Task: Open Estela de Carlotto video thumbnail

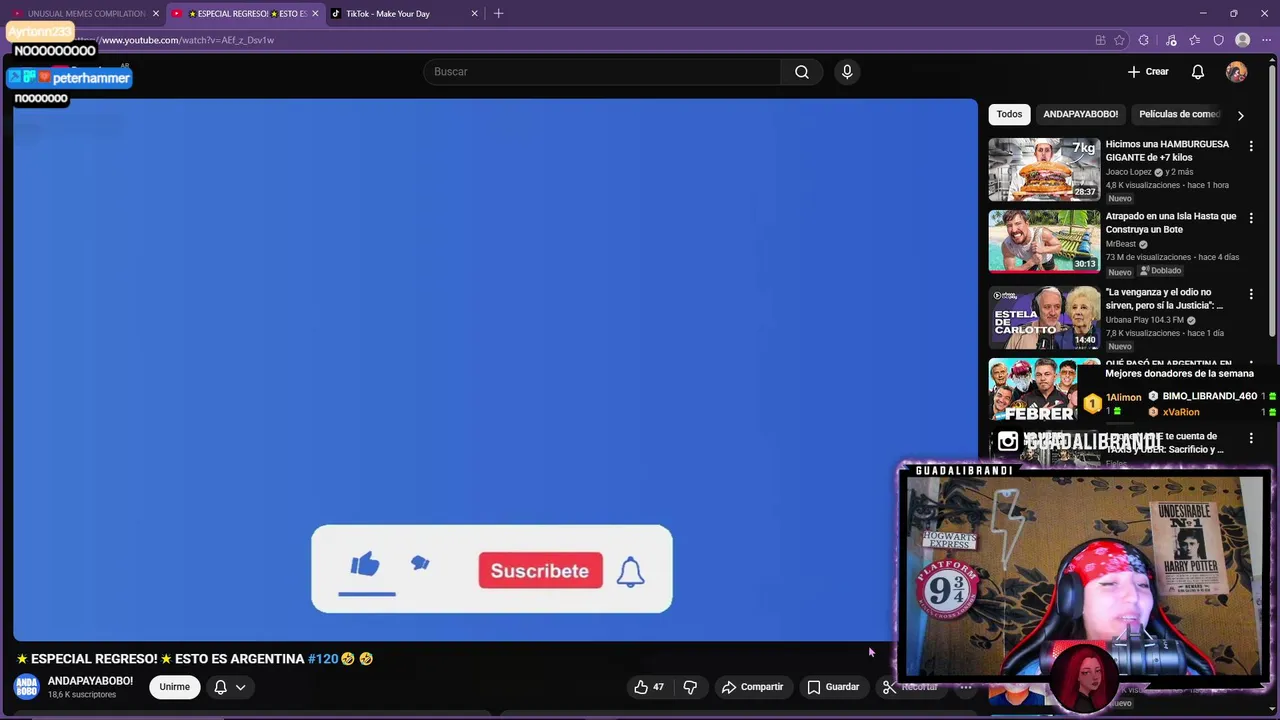Action: pos(1044,317)
